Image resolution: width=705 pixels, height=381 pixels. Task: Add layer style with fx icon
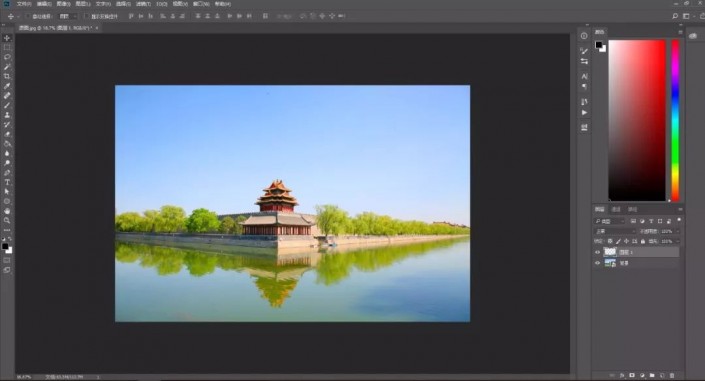tap(622, 375)
